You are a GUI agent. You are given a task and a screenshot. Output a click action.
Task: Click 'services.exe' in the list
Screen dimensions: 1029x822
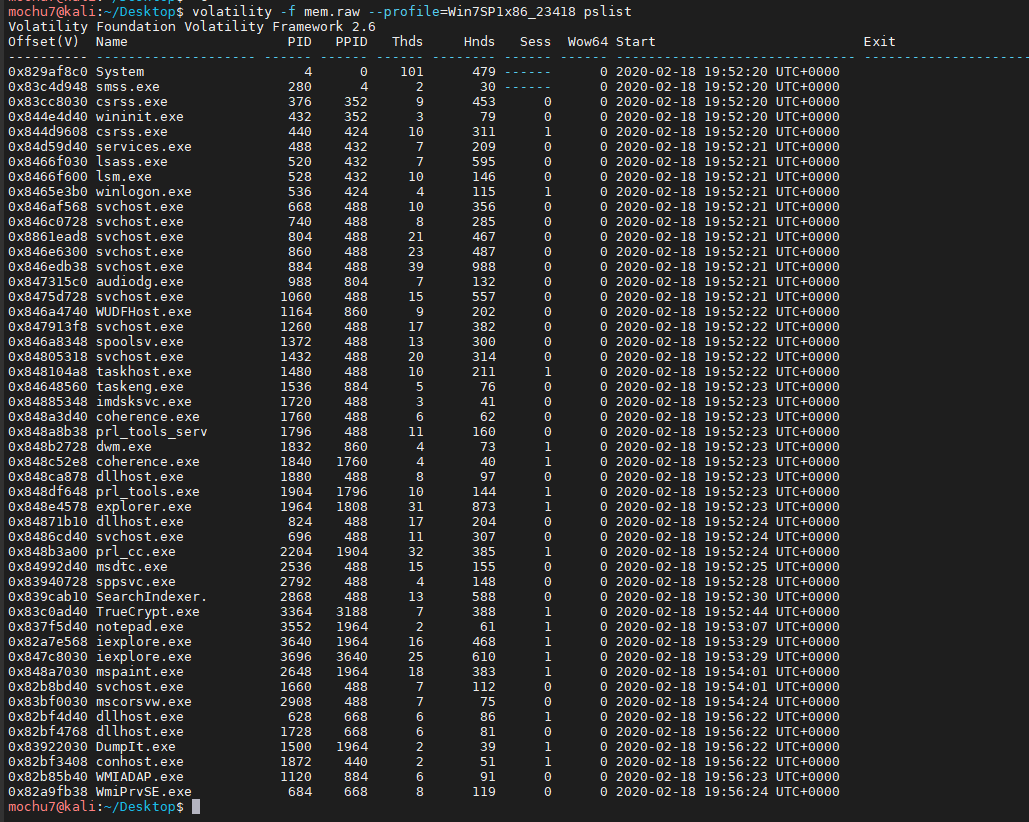[x=144, y=146]
